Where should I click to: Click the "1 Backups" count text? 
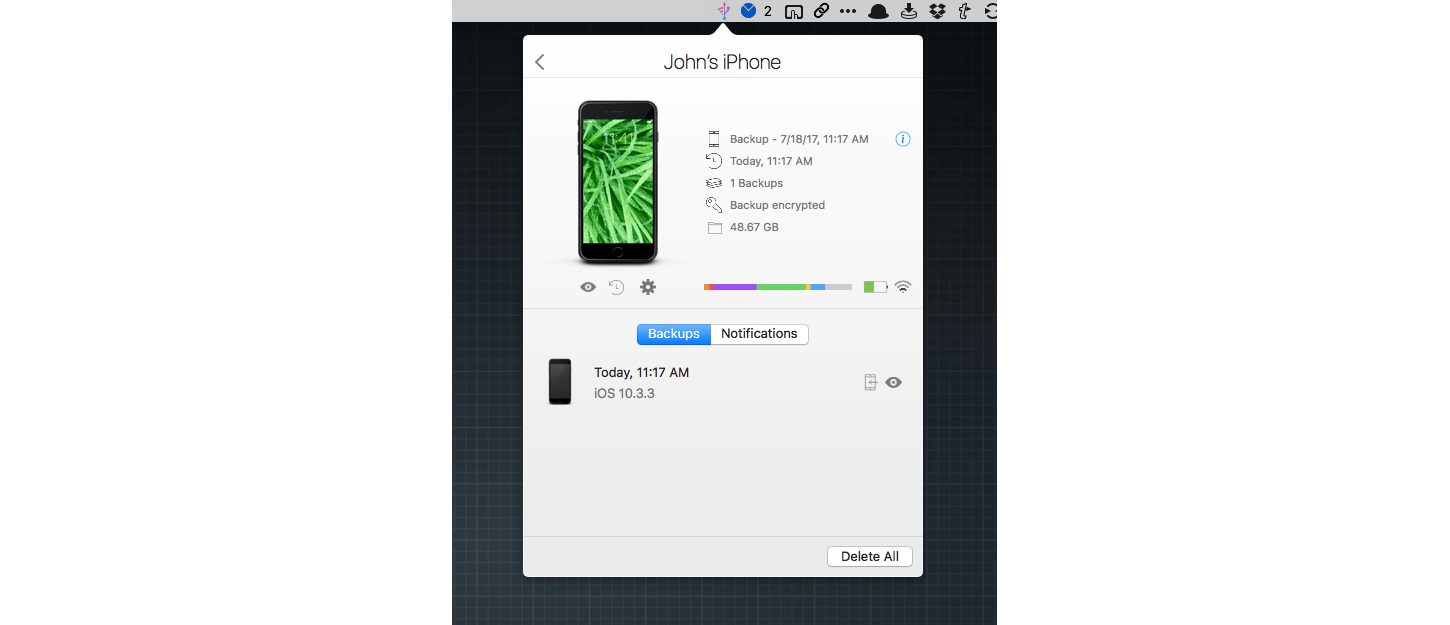click(x=756, y=183)
